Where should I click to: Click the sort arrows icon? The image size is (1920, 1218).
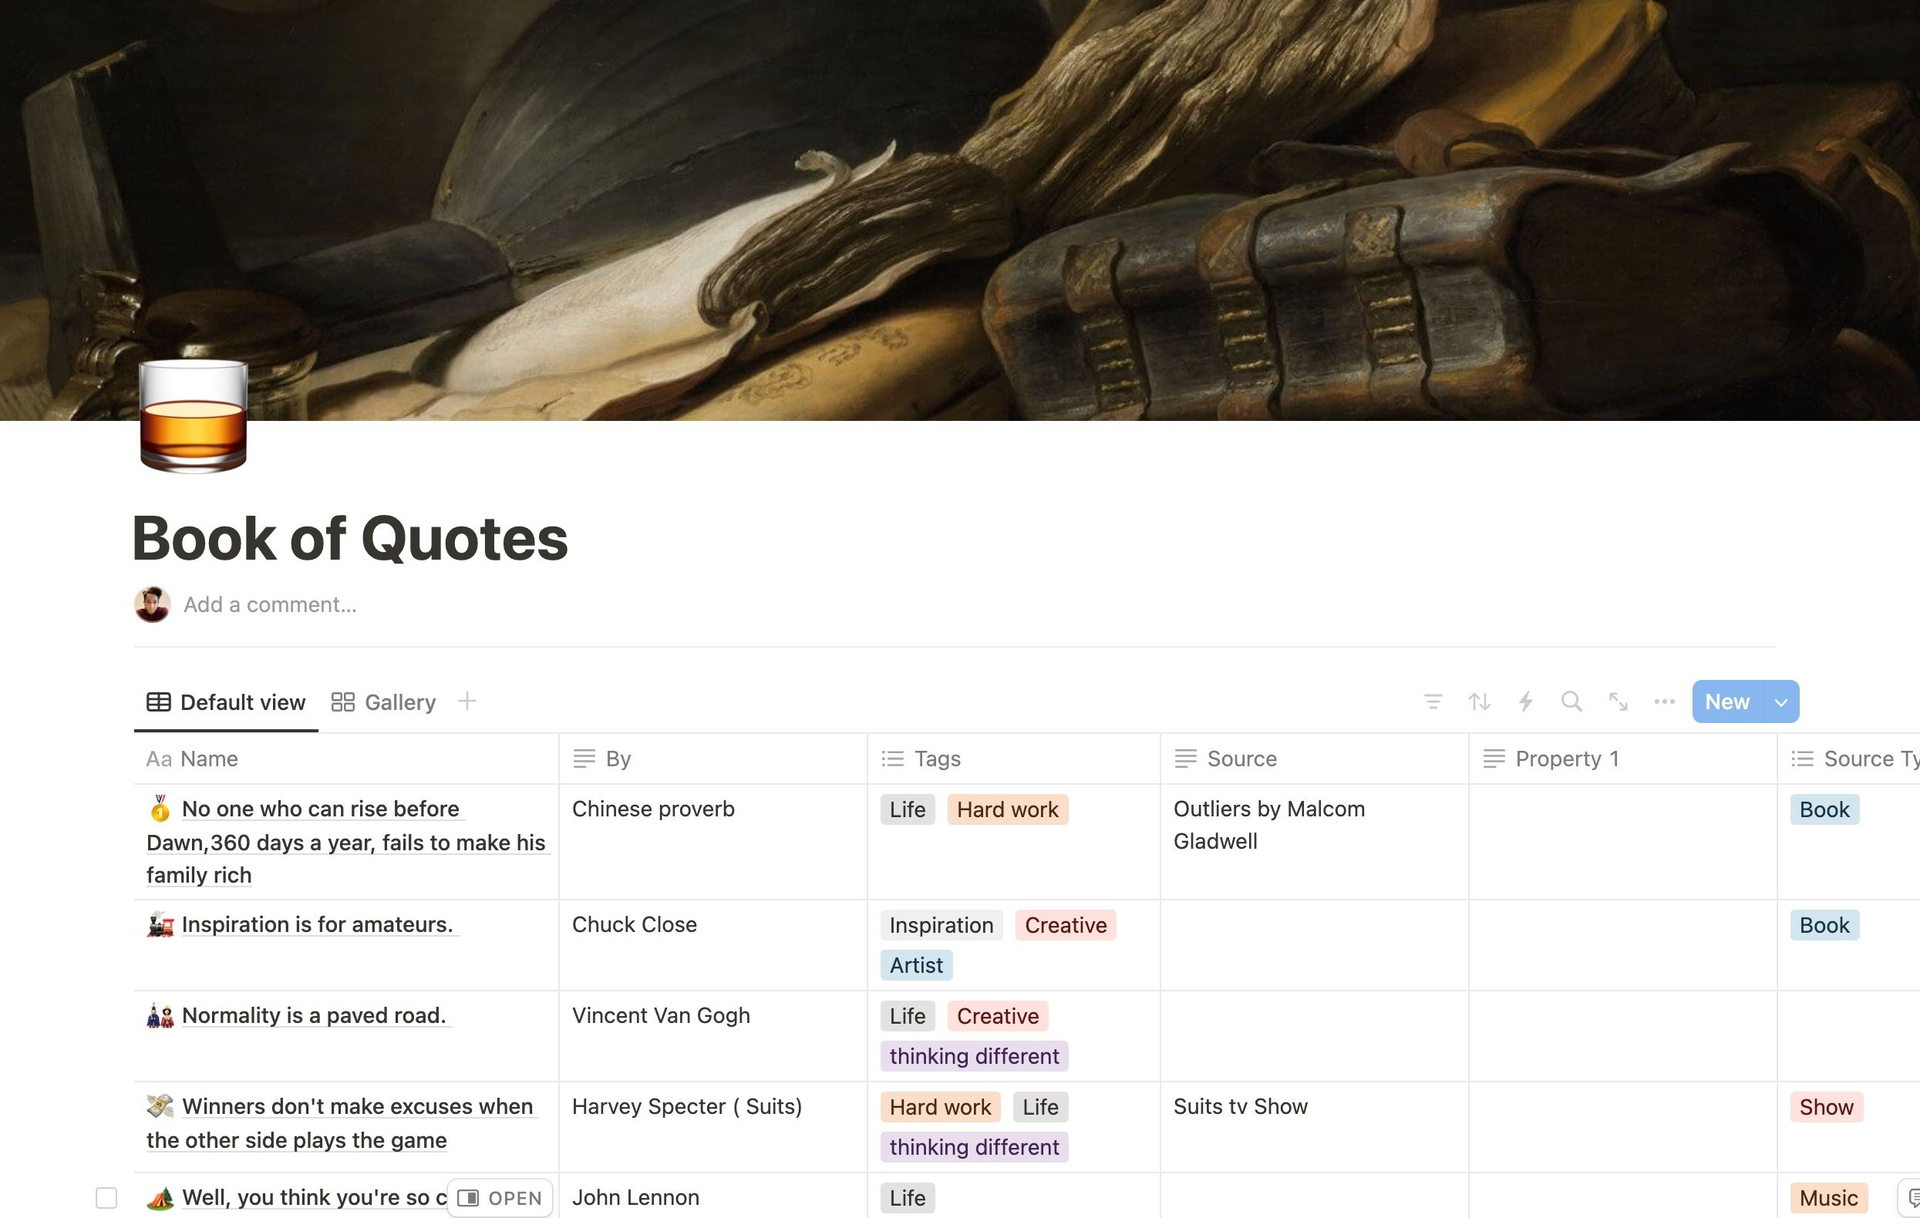click(x=1479, y=702)
